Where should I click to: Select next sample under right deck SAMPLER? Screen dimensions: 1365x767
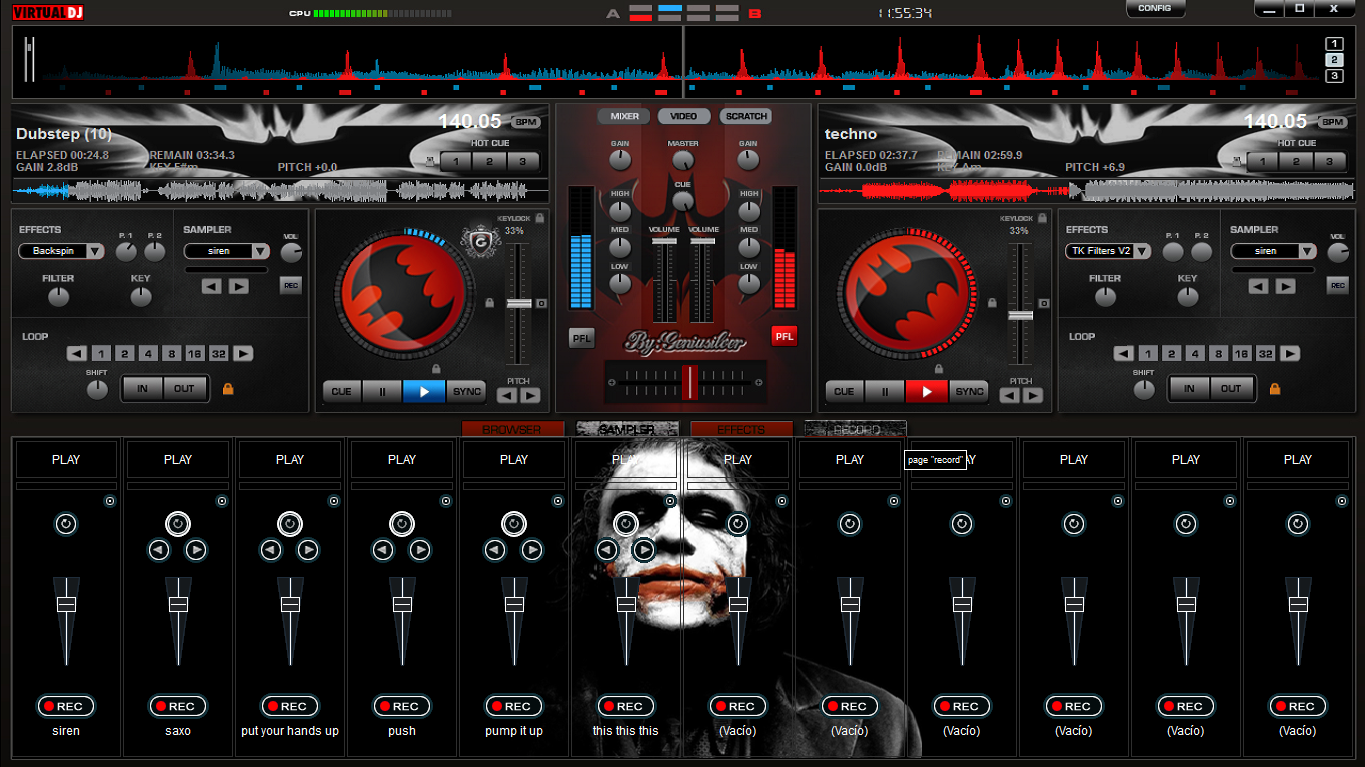(x=1285, y=287)
